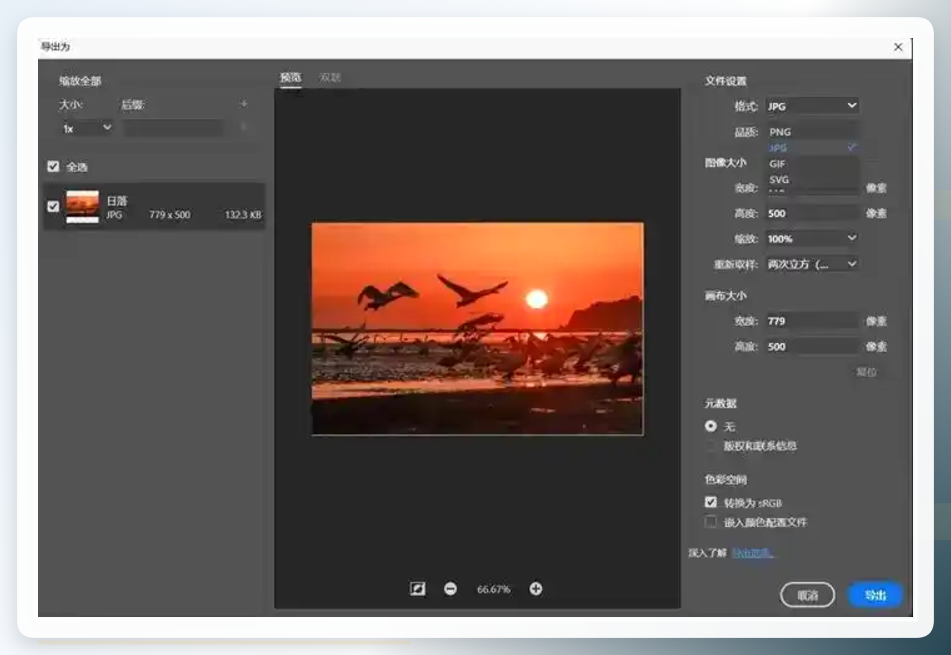Click the 66.67% zoom value
The image size is (951, 655).
coord(493,589)
